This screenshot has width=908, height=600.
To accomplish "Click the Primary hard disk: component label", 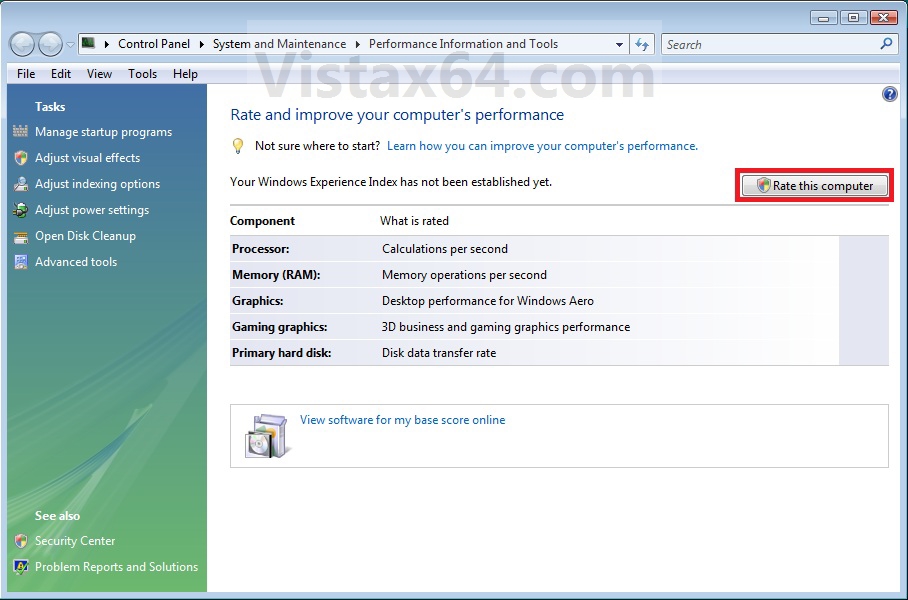I will [x=281, y=353].
